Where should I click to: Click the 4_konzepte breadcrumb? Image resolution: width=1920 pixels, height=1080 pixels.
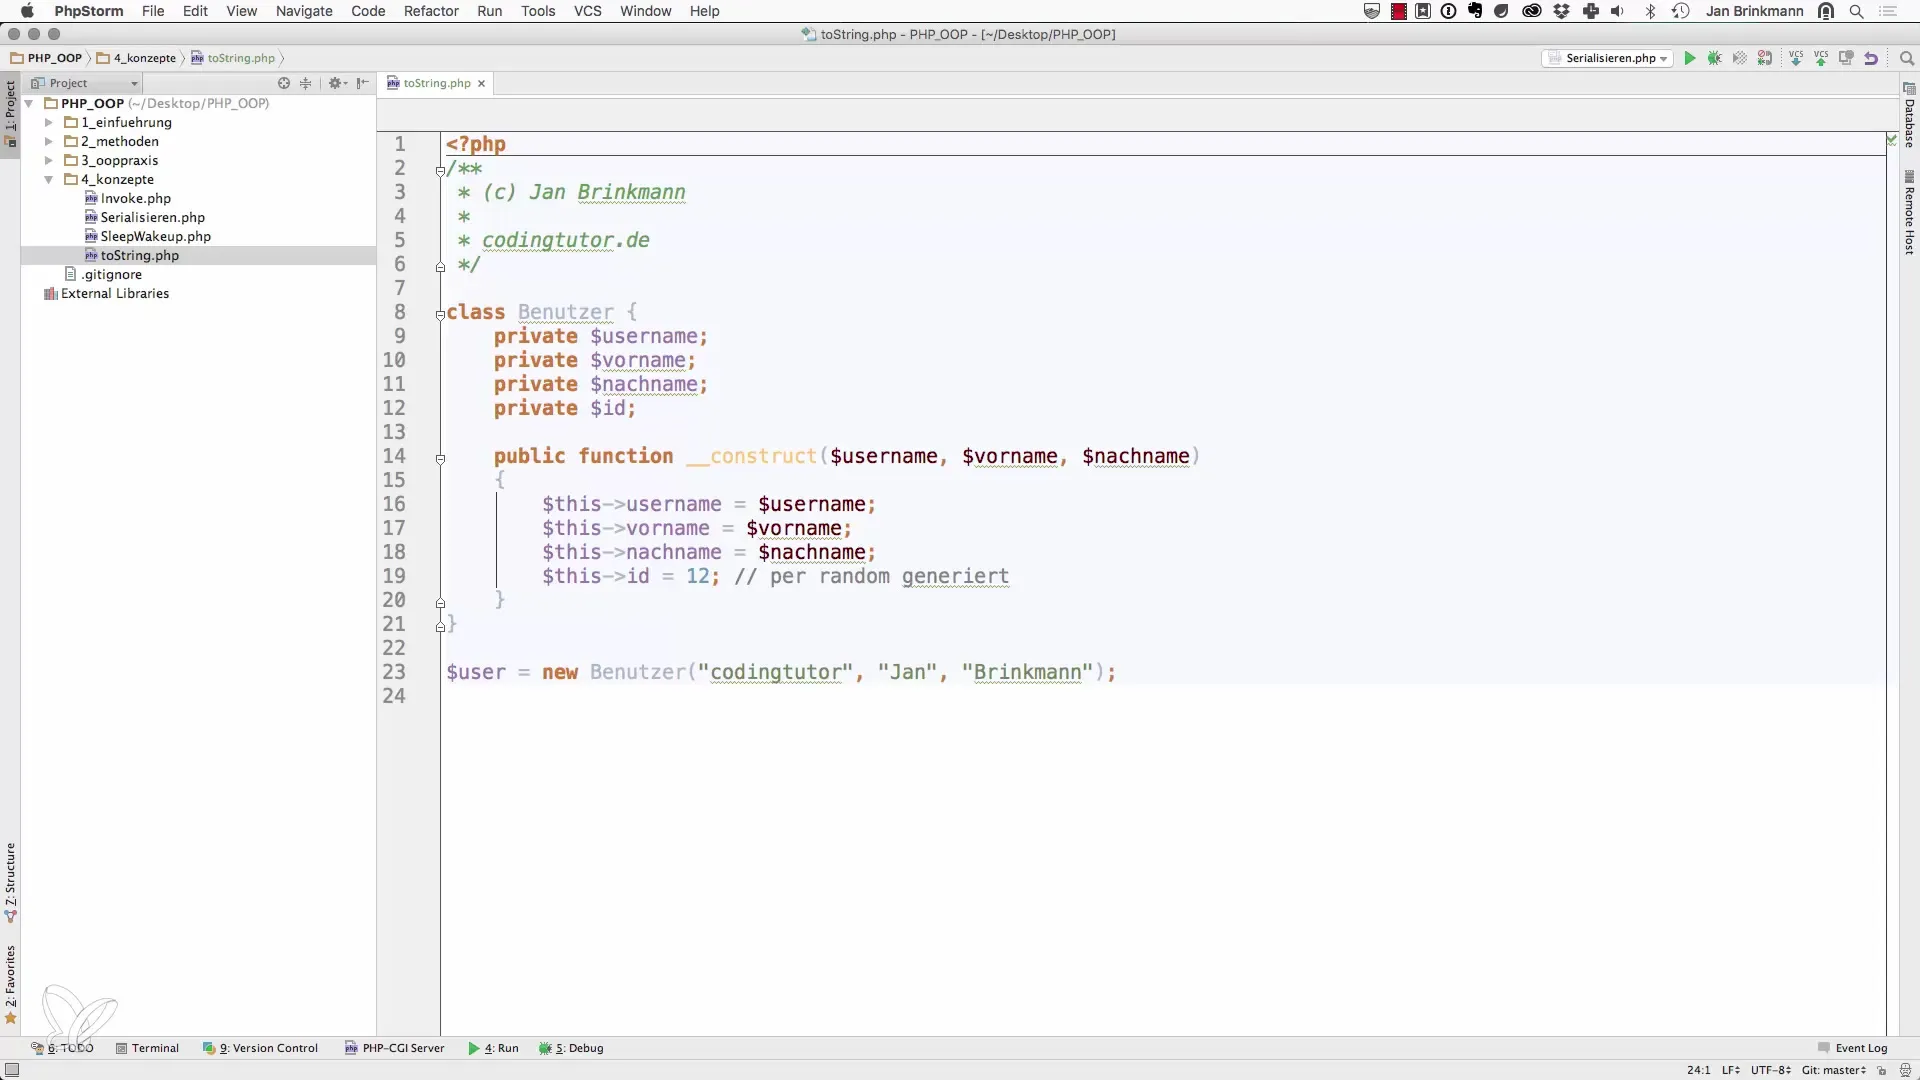(136, 58)
